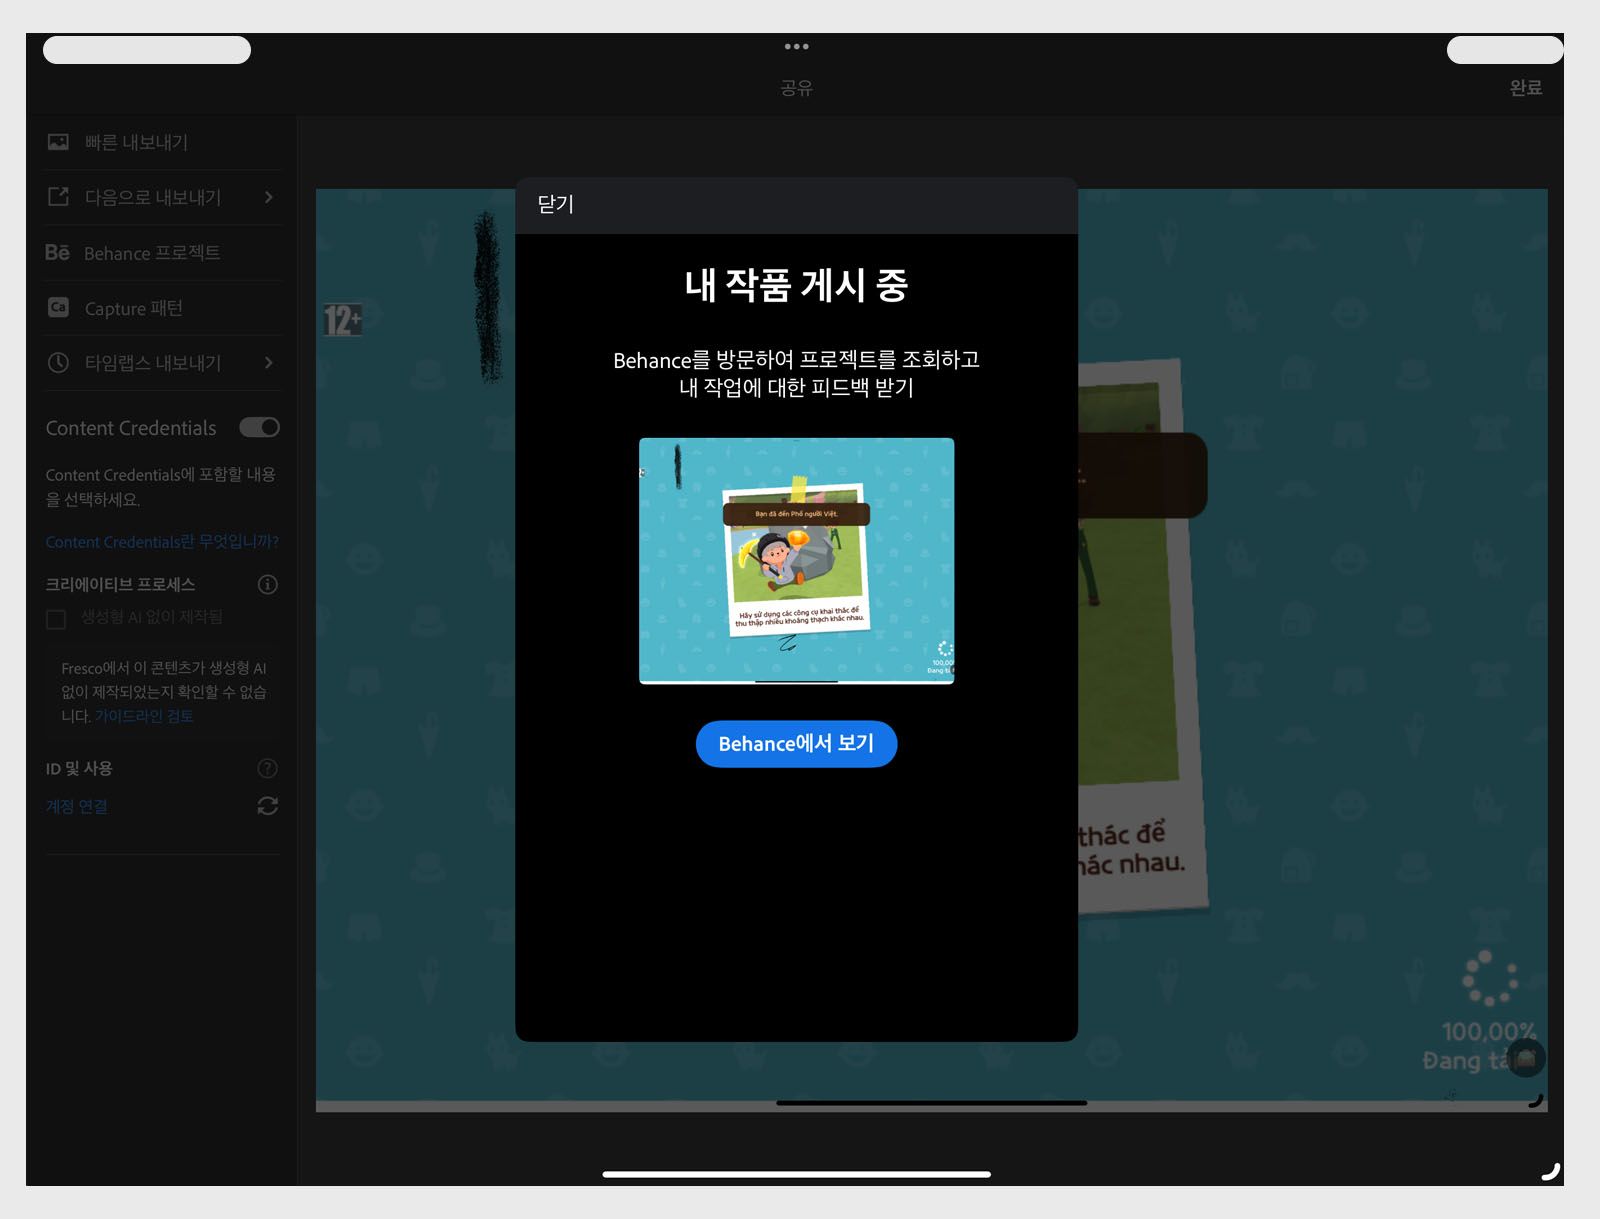The width and height of the screenshot is (1600, 1219).
Task: Click the 공유 title text
Action: (x=796, y=88)
